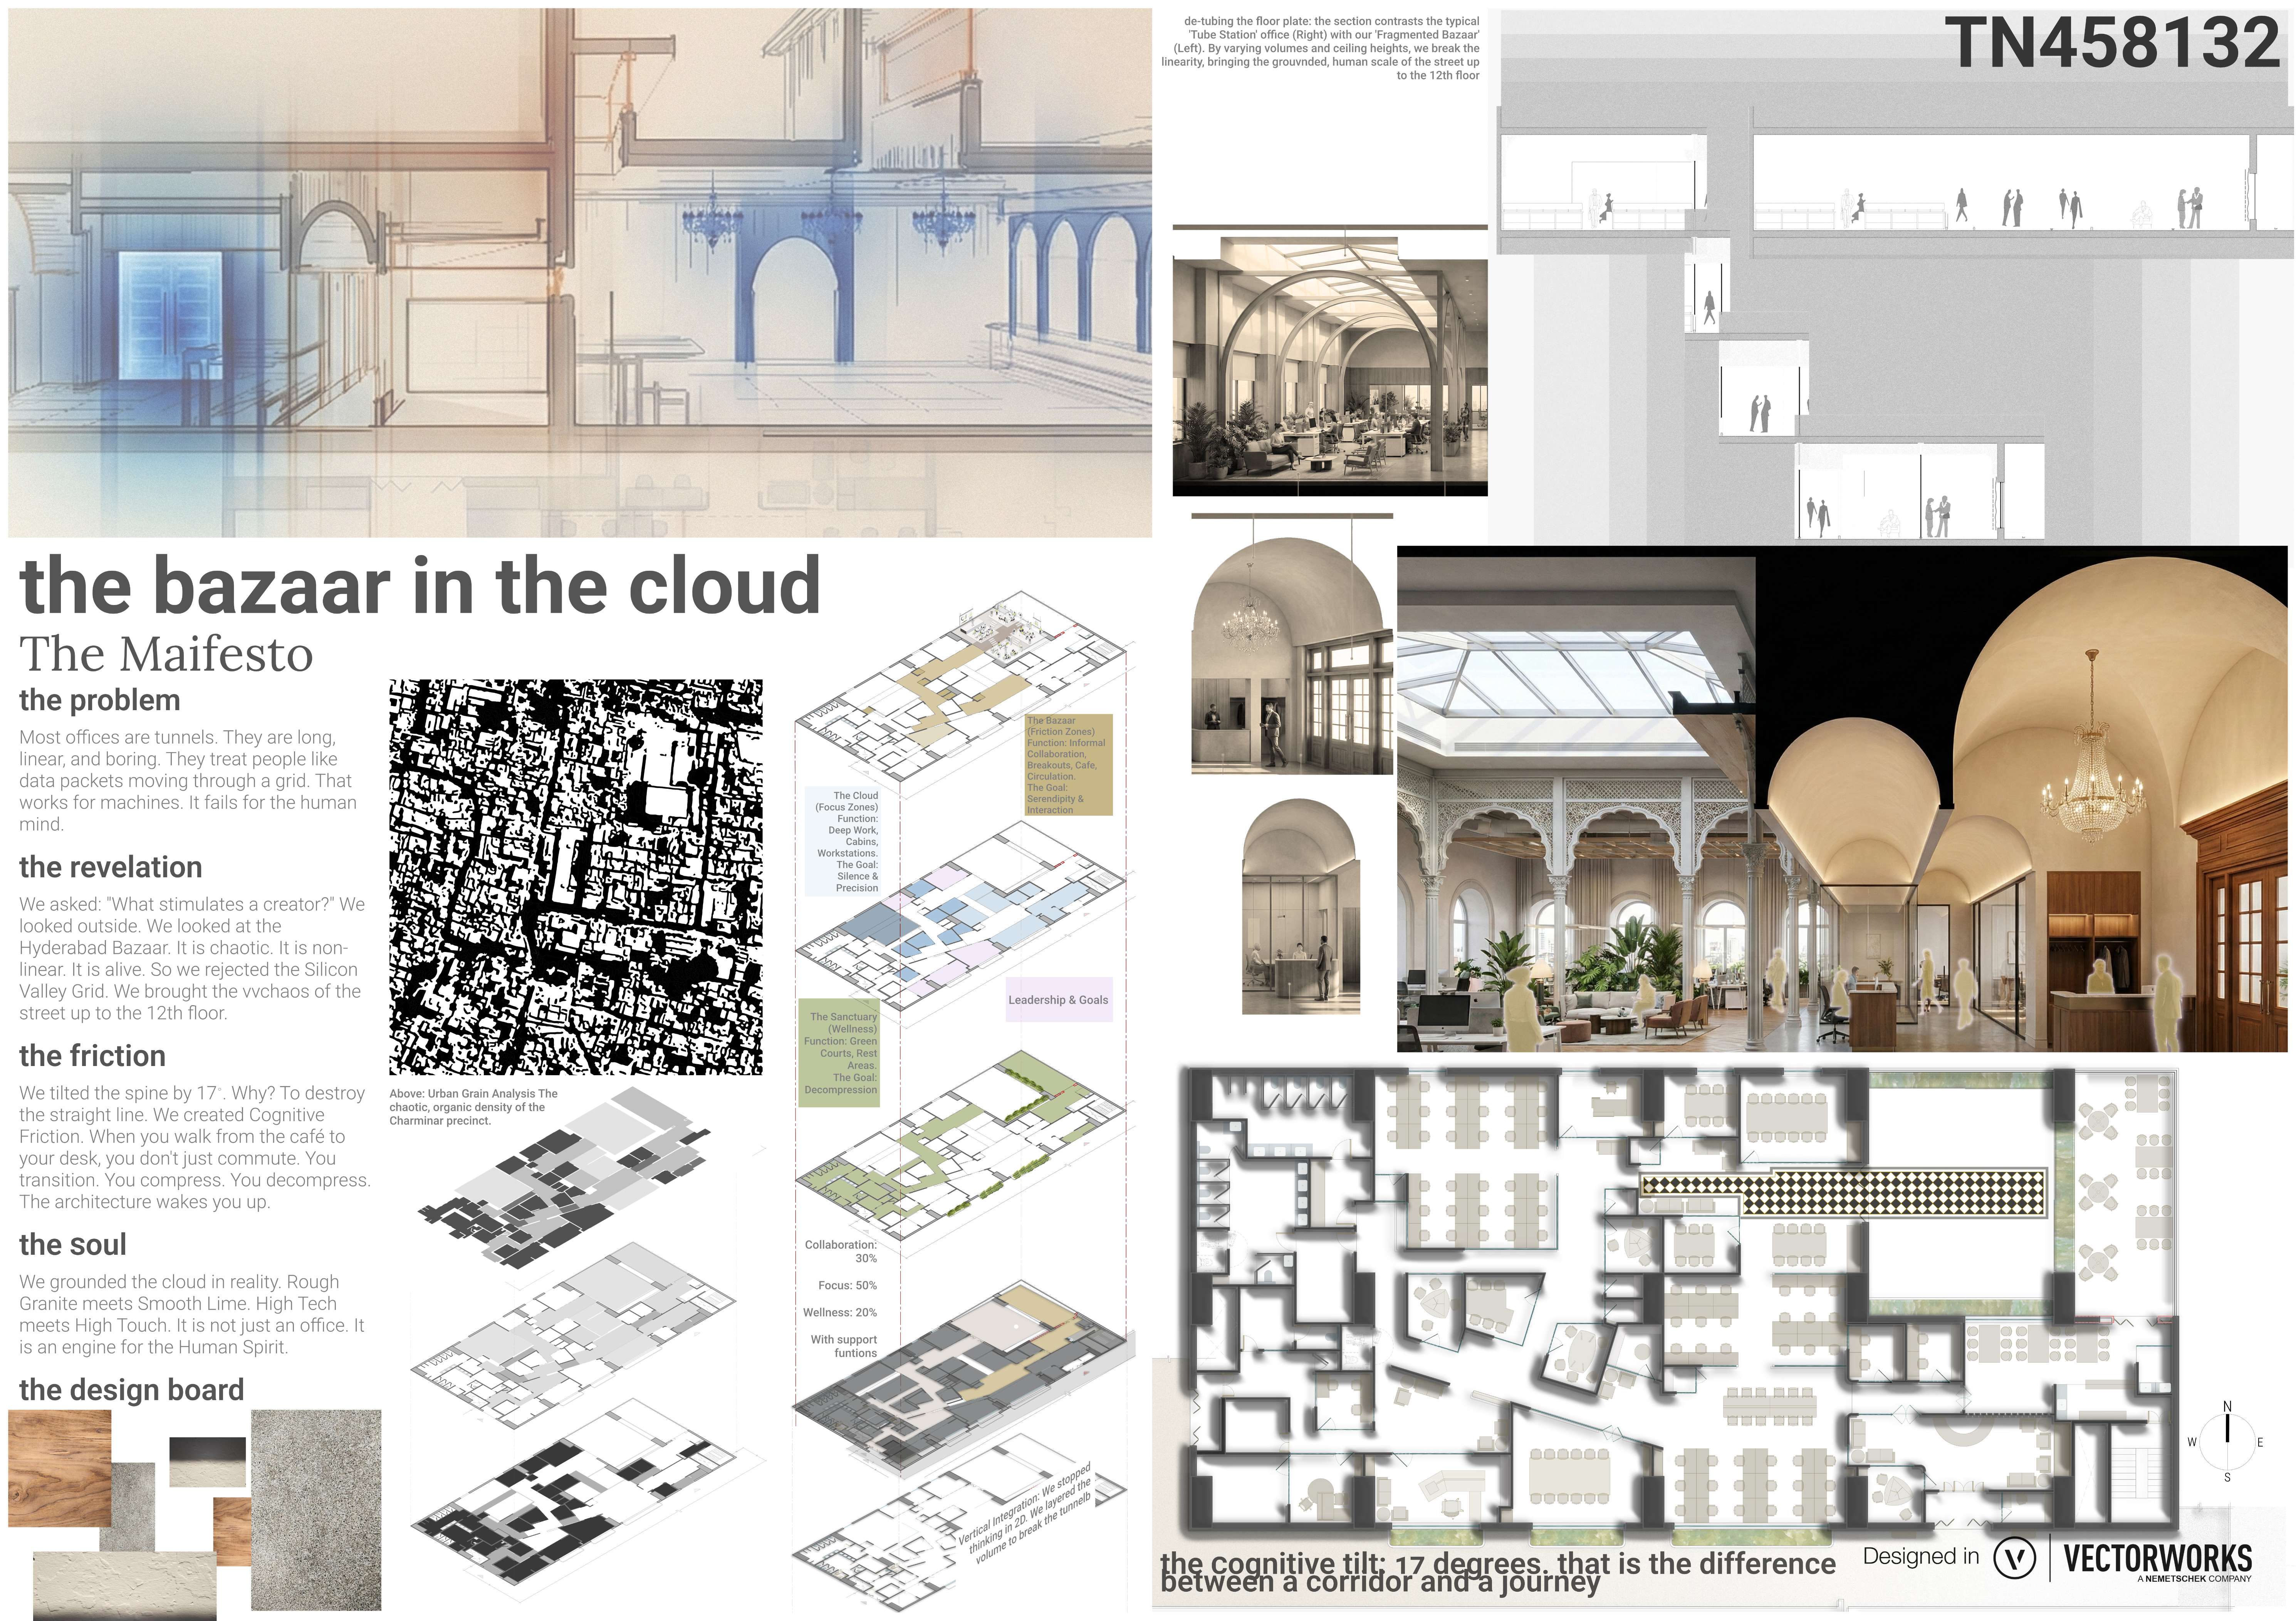2296x1621 pixels.
Task: Pick the dark gradient material swatch
Action: click(x=207, y=1462)
